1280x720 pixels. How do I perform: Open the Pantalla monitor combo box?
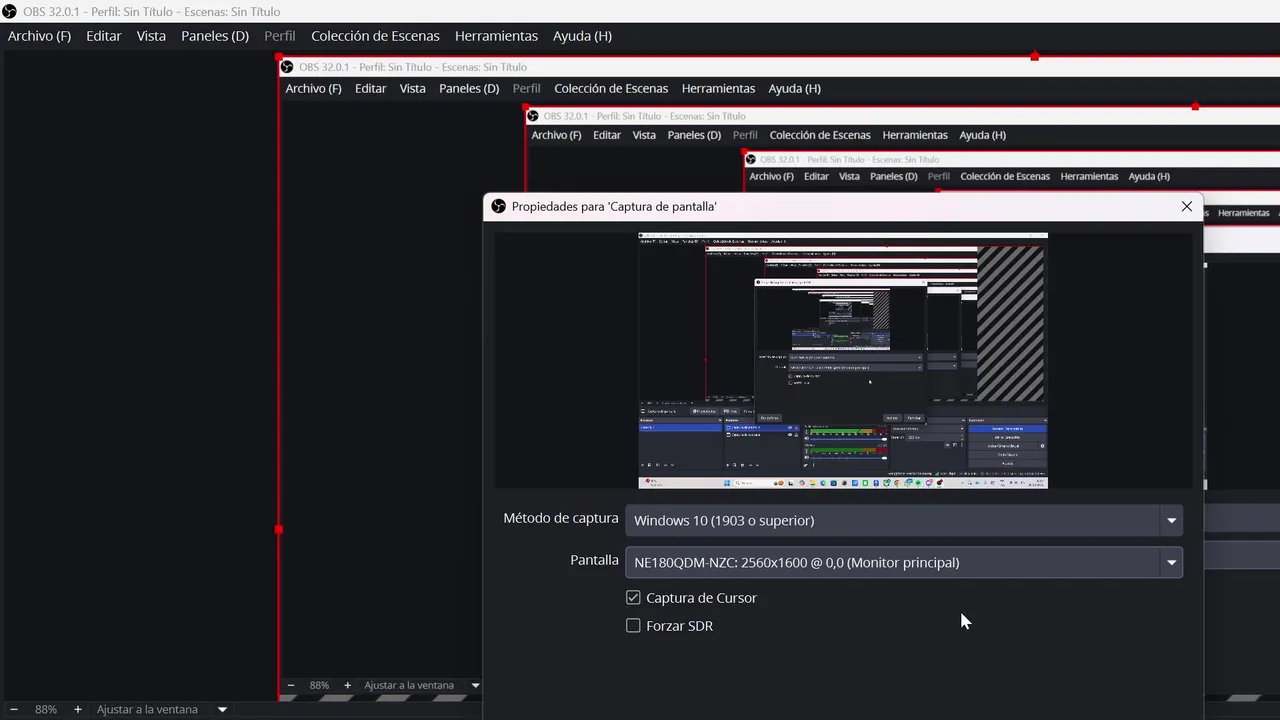tap(904, 562)
